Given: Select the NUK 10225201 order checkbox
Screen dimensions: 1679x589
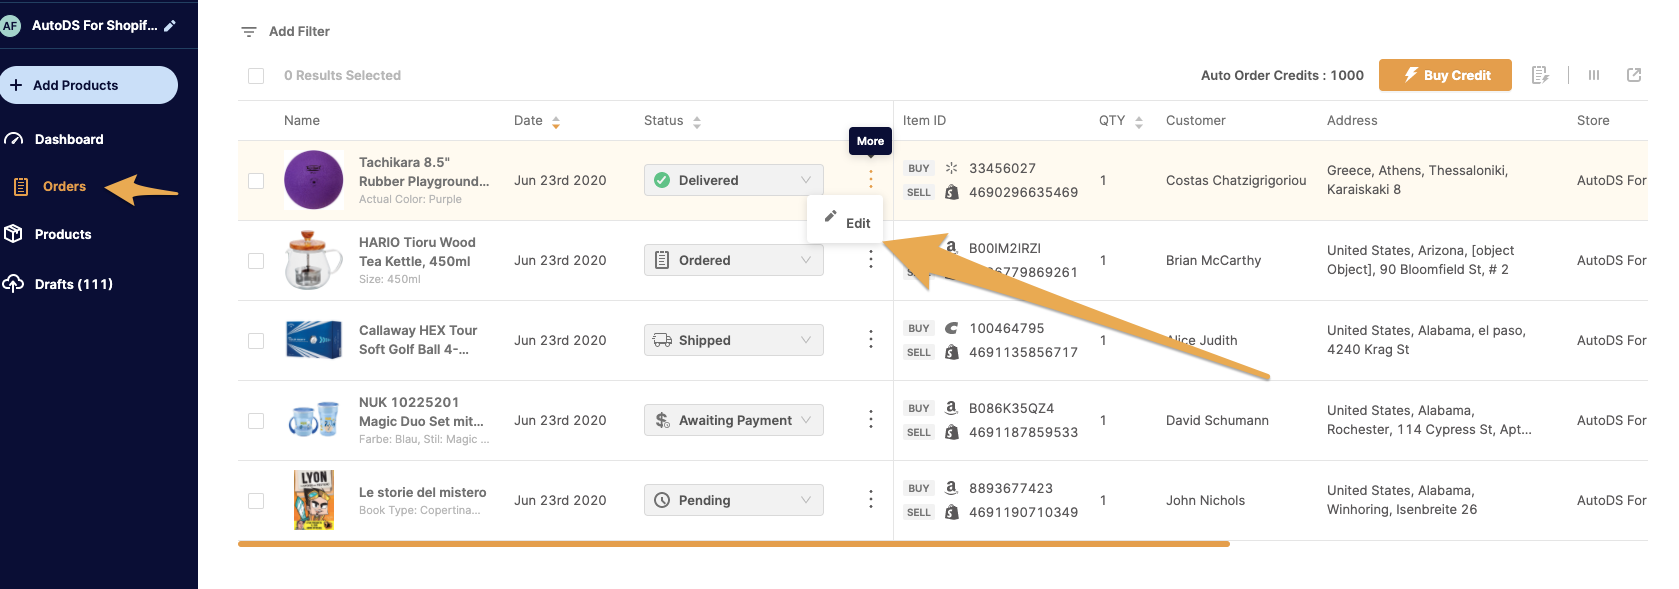Looking at the screenshot, I should click(256, 421).
